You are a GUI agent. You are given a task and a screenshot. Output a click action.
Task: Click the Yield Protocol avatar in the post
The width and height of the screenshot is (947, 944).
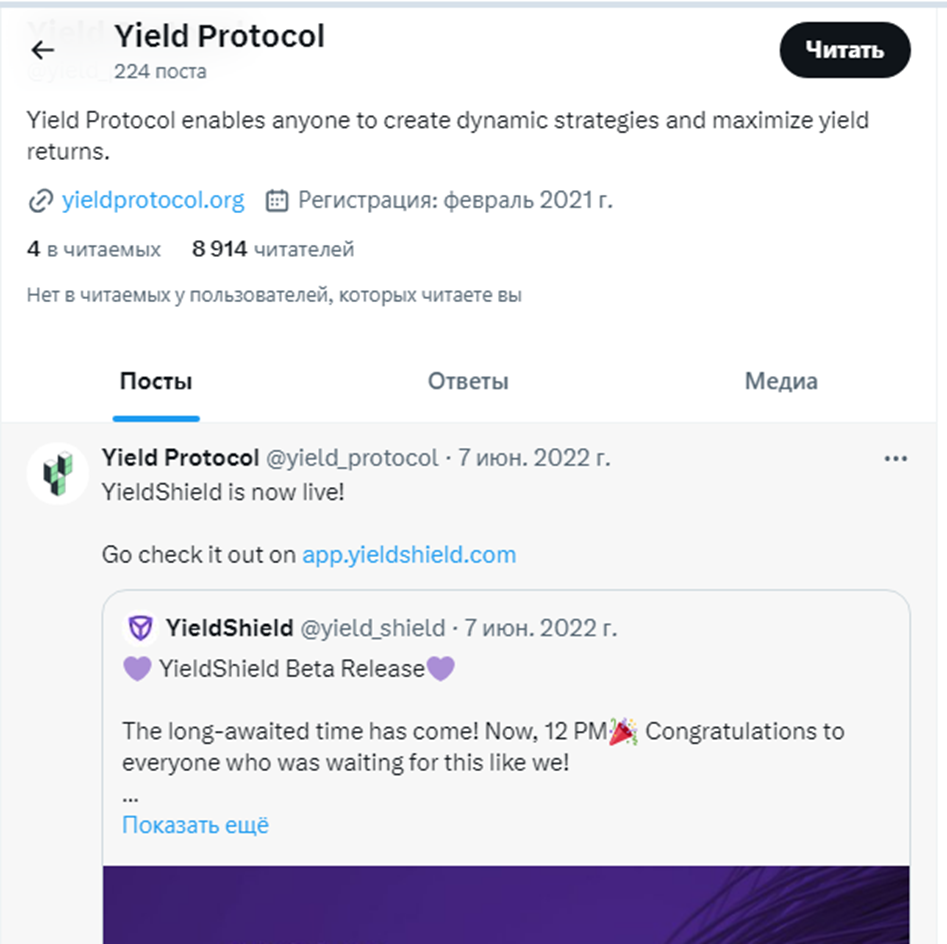tap(57, 472)
